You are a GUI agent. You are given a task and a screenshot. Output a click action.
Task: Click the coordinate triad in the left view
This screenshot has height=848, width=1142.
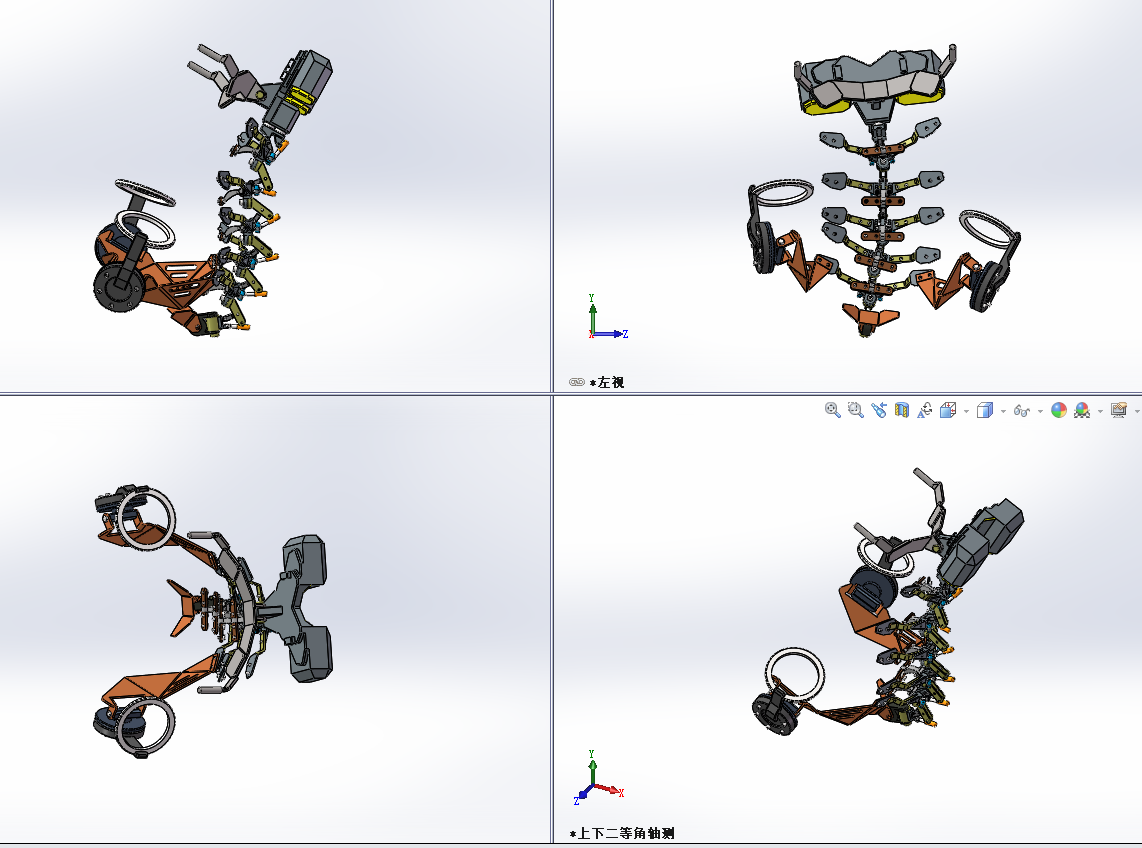607,316
